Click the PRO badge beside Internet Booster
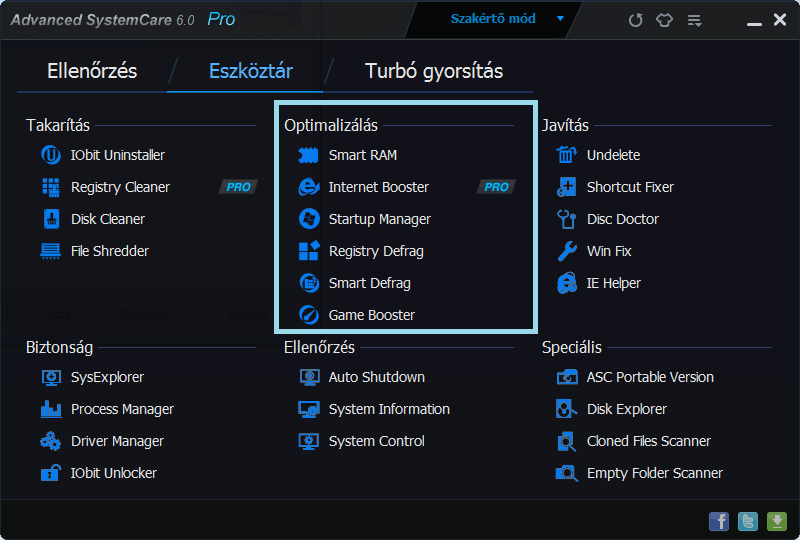The width and height of the screenshot is (800, 540). pos(496,187)
